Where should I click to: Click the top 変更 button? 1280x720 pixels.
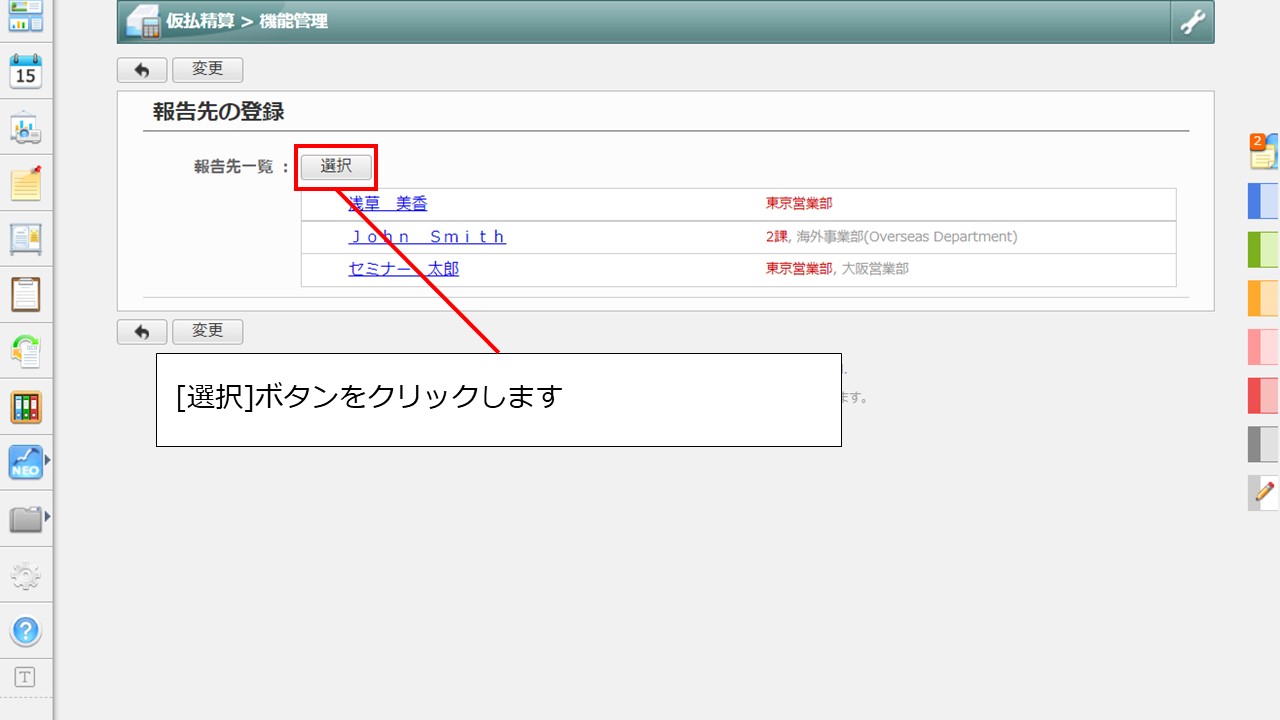(207, 70)
